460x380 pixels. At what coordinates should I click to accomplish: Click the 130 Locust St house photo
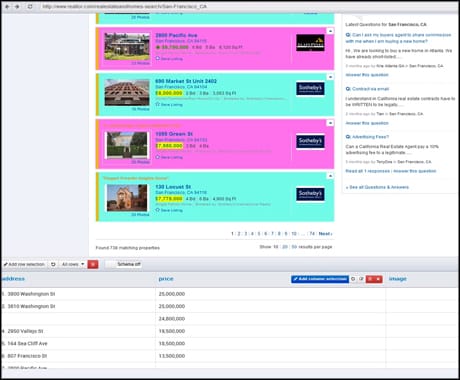click(127, 198)
